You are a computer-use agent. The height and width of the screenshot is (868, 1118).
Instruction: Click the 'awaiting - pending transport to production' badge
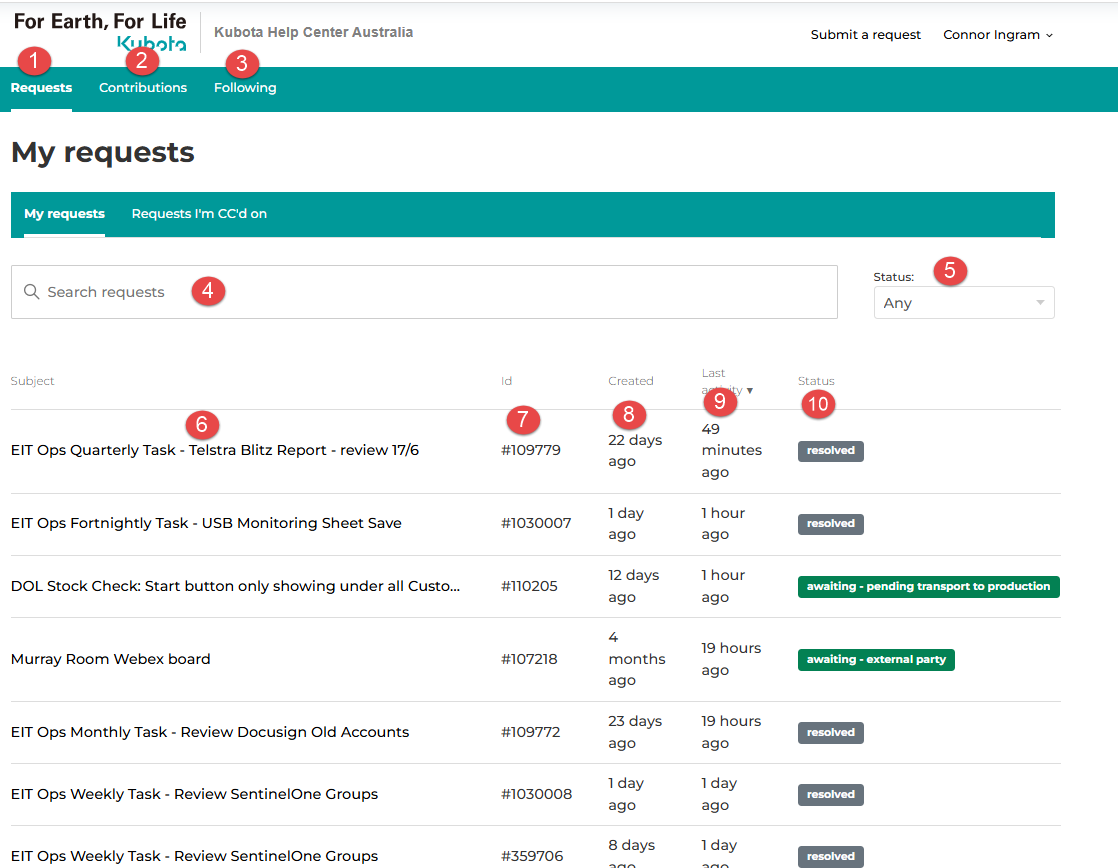tap(928, 586)
